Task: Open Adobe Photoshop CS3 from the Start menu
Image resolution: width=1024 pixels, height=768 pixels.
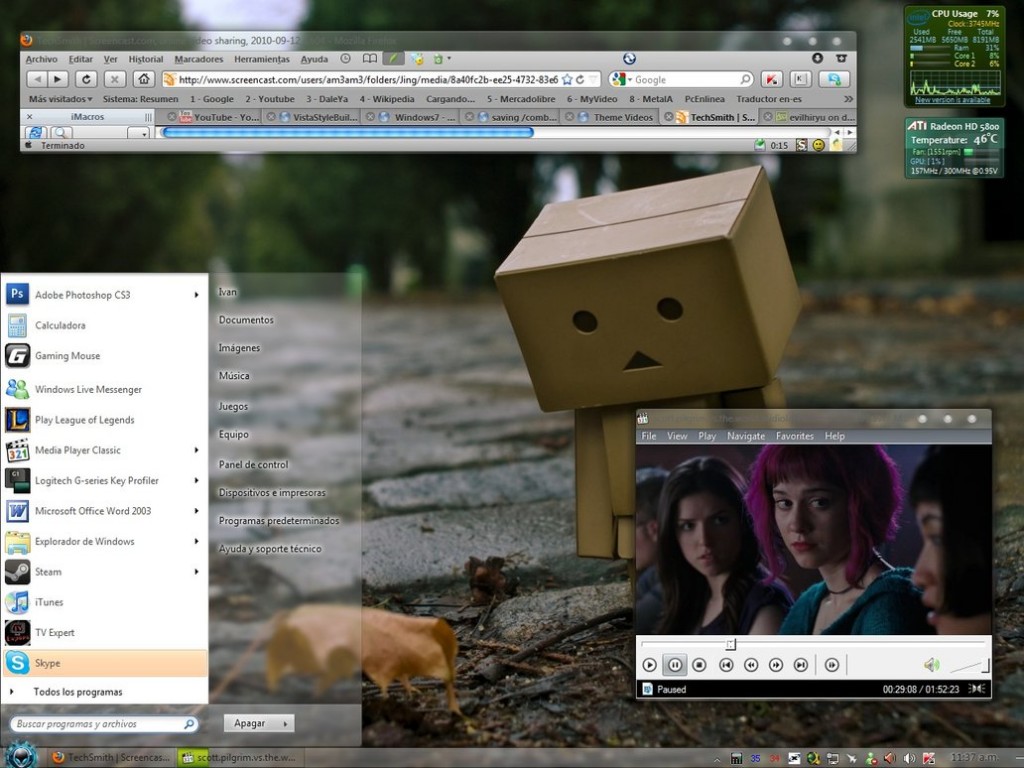Action: tap(80, 294)
